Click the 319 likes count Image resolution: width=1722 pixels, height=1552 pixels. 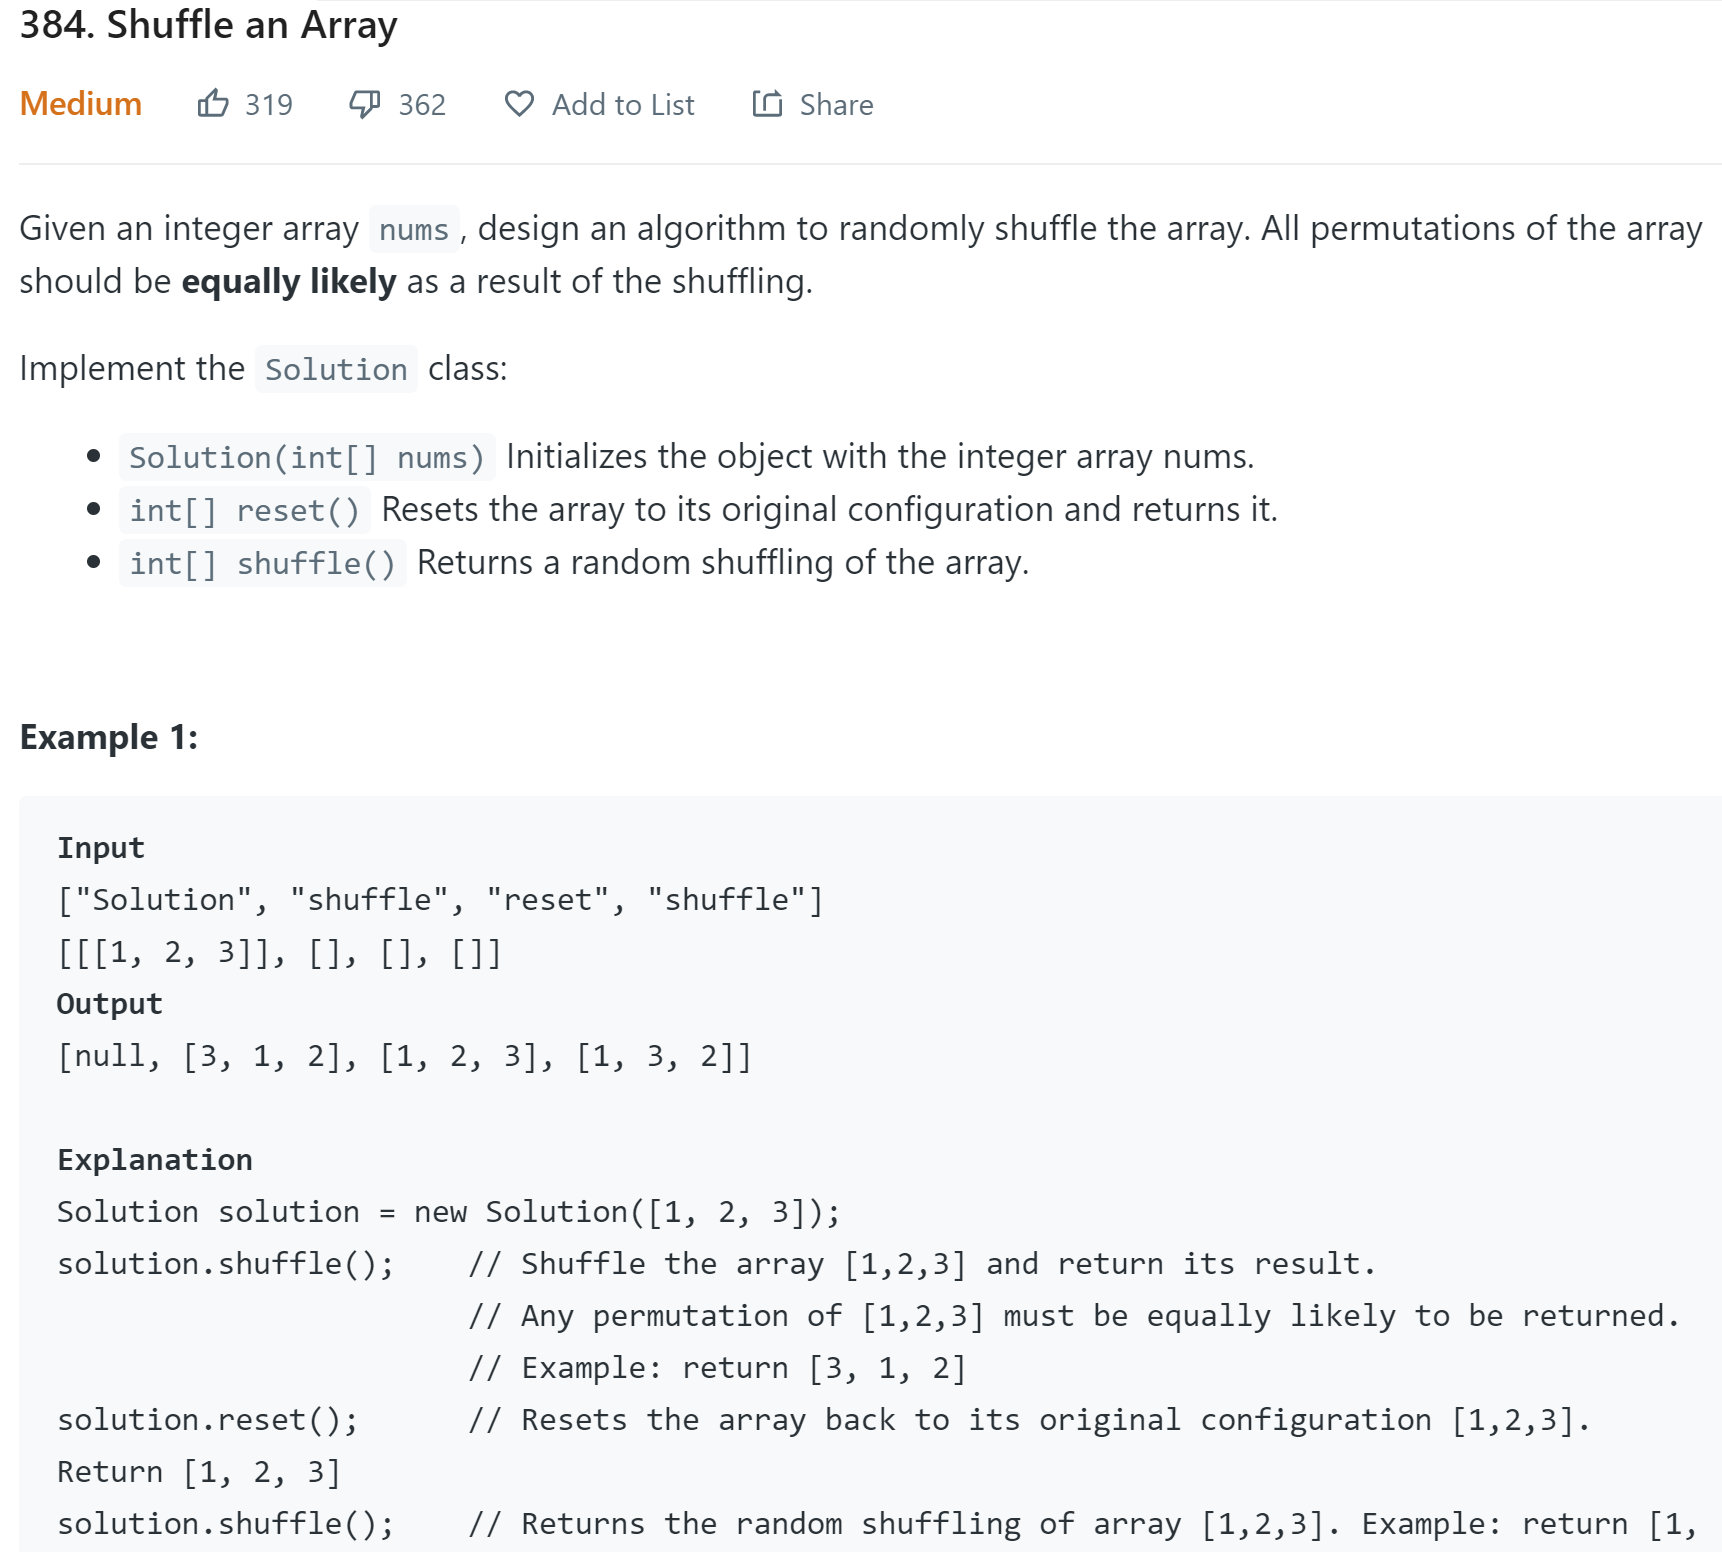(269, 104)
